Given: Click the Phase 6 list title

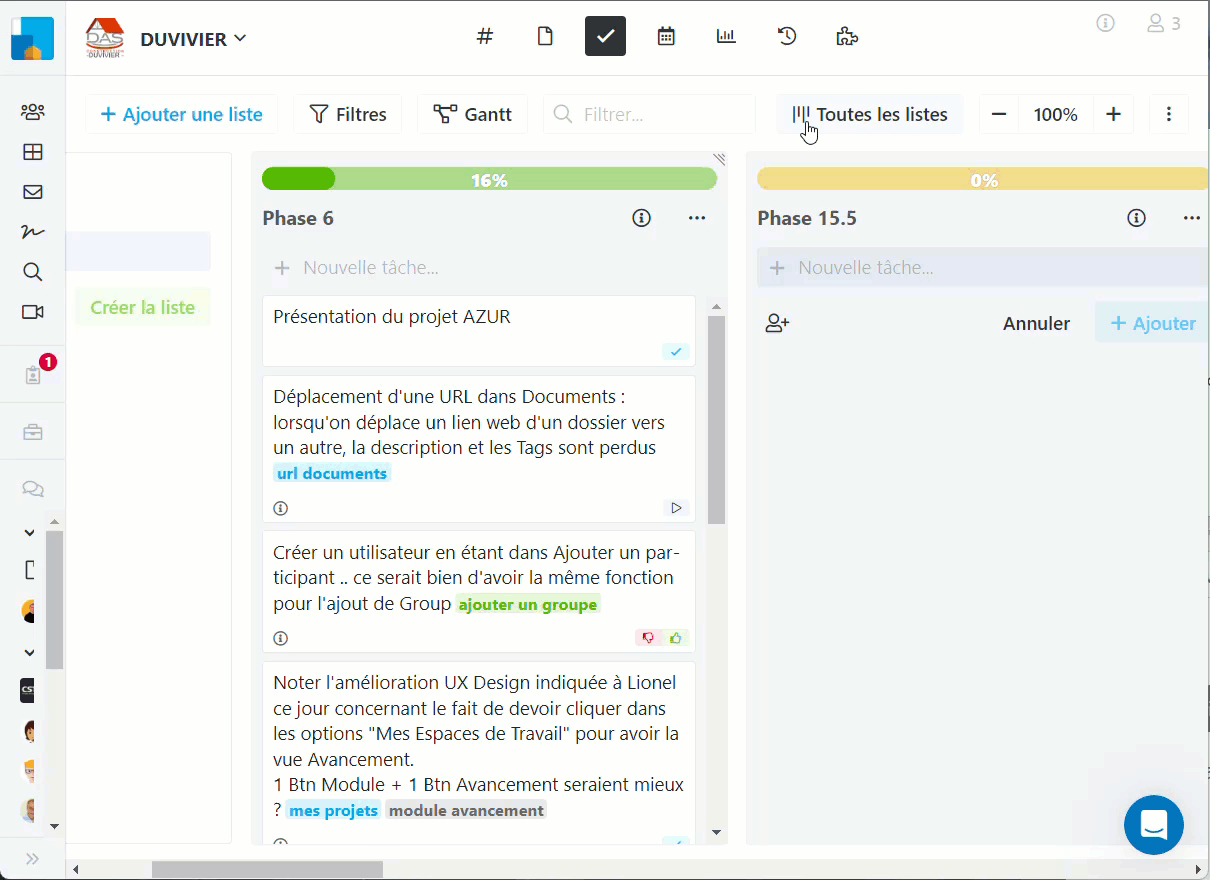Looking at the screenshot, I should pos(298,218).
